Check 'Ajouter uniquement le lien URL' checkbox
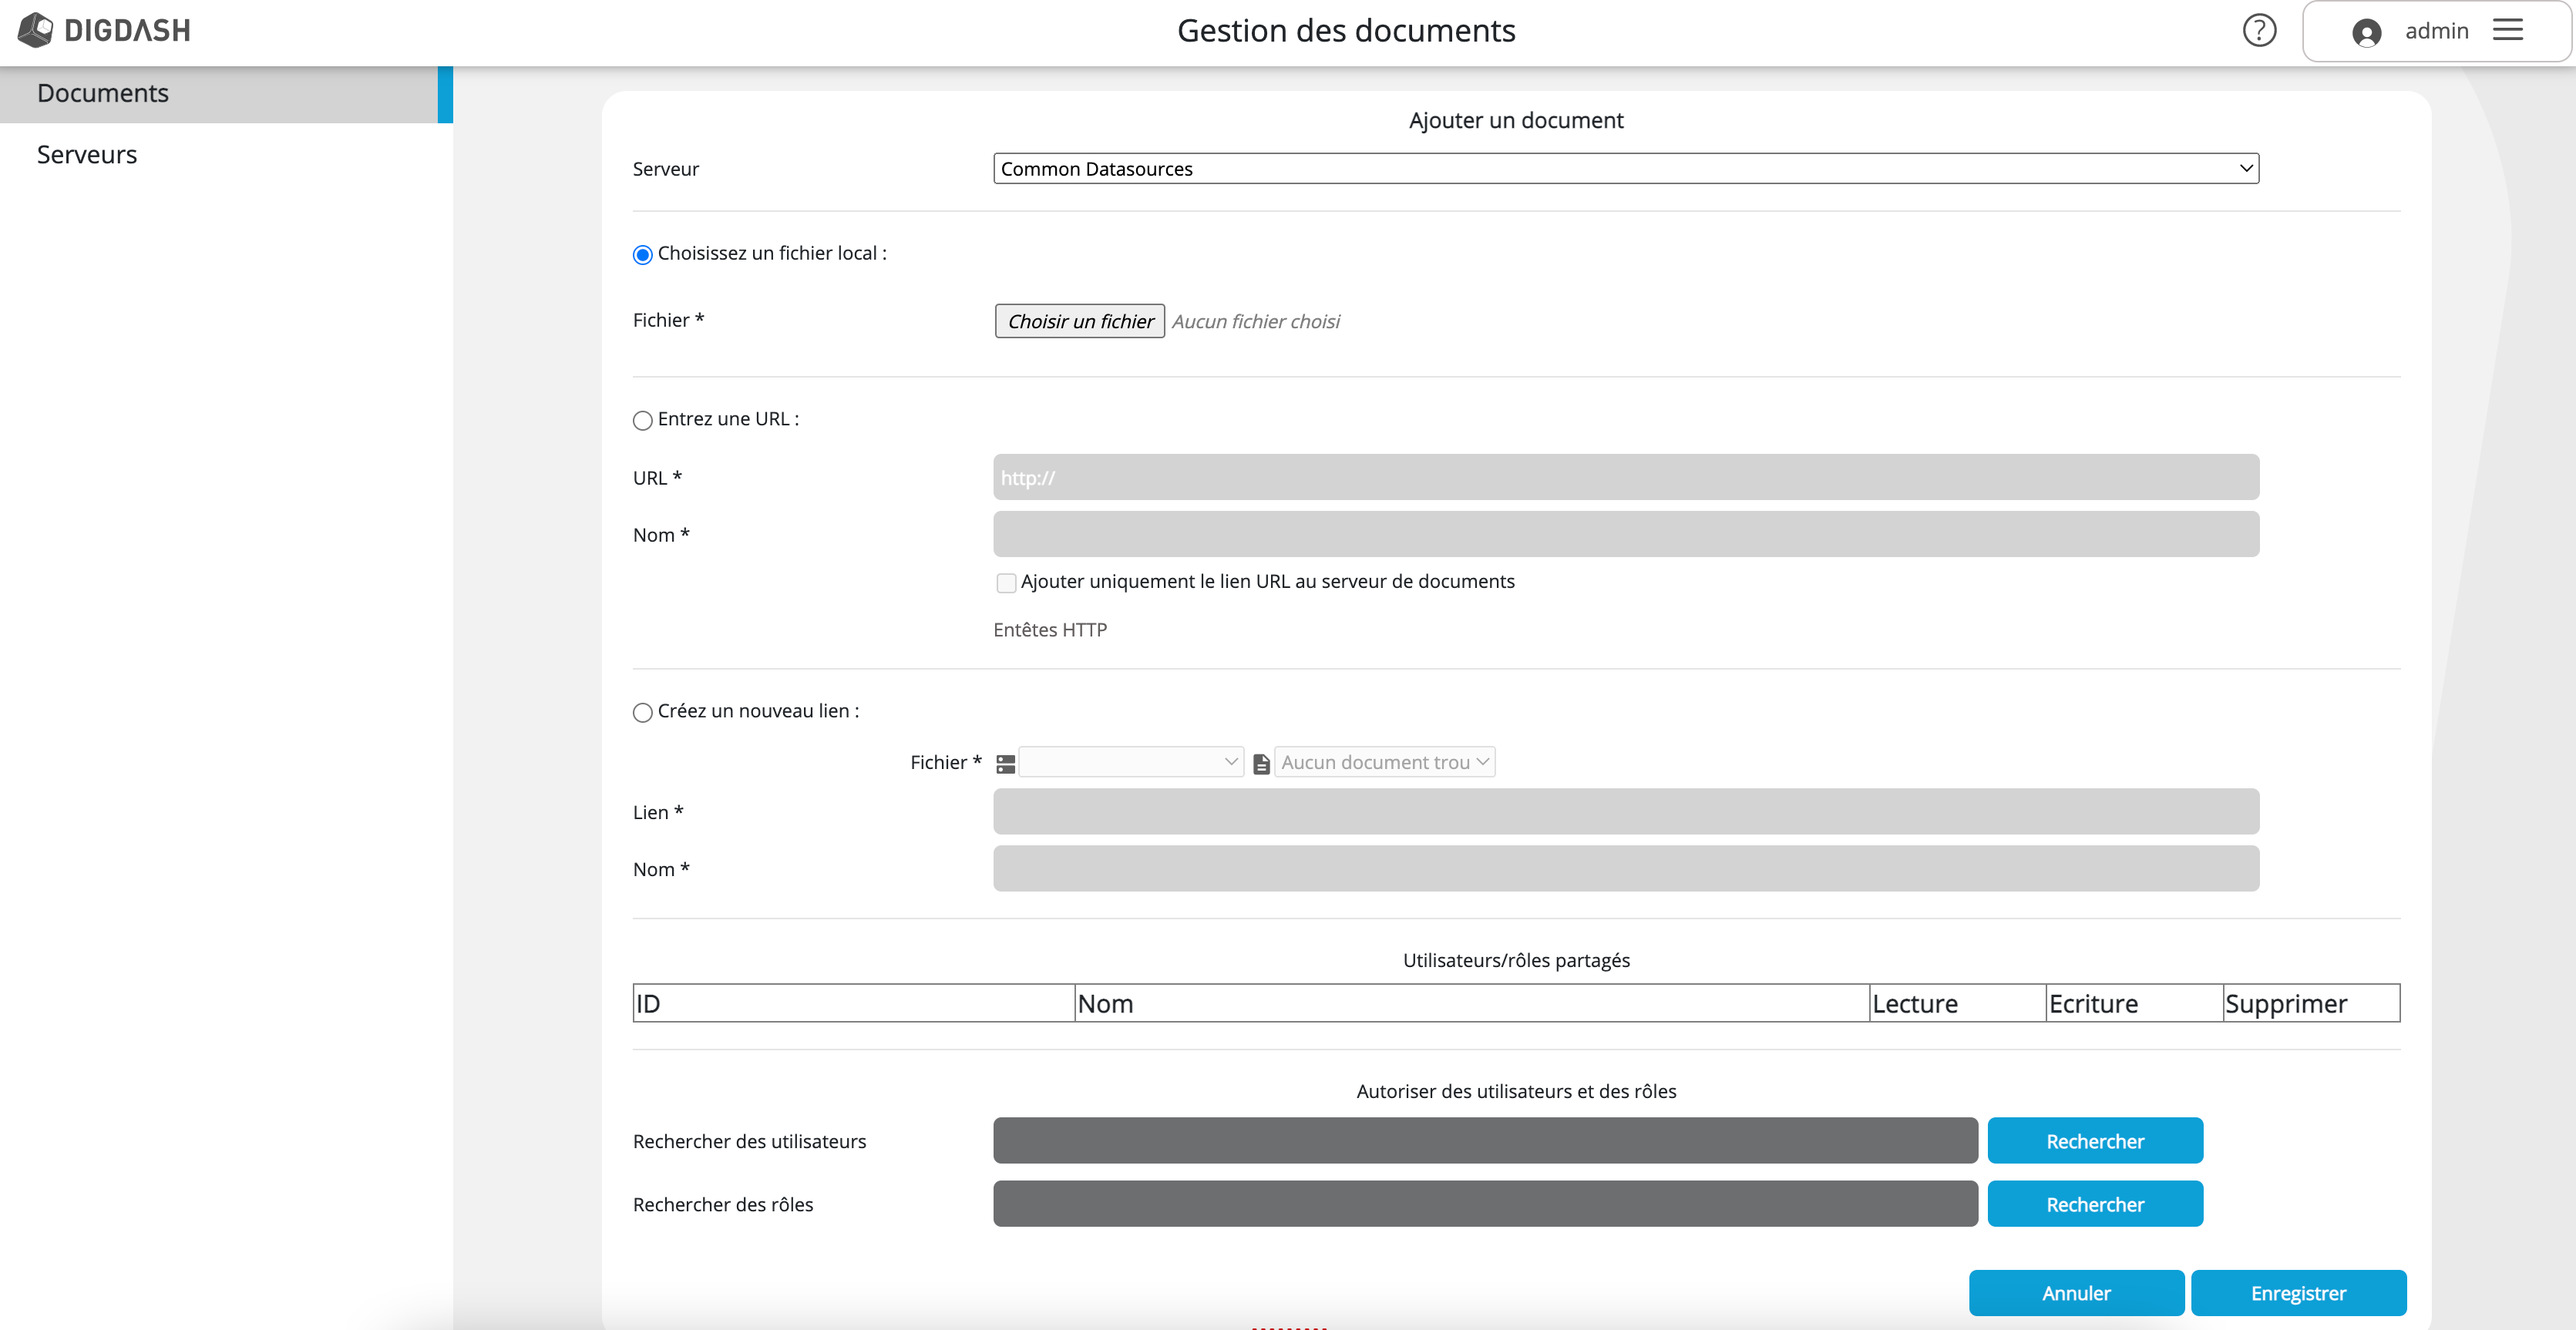This screenshot has width=2576, height=1330. tap(1006, 583)
